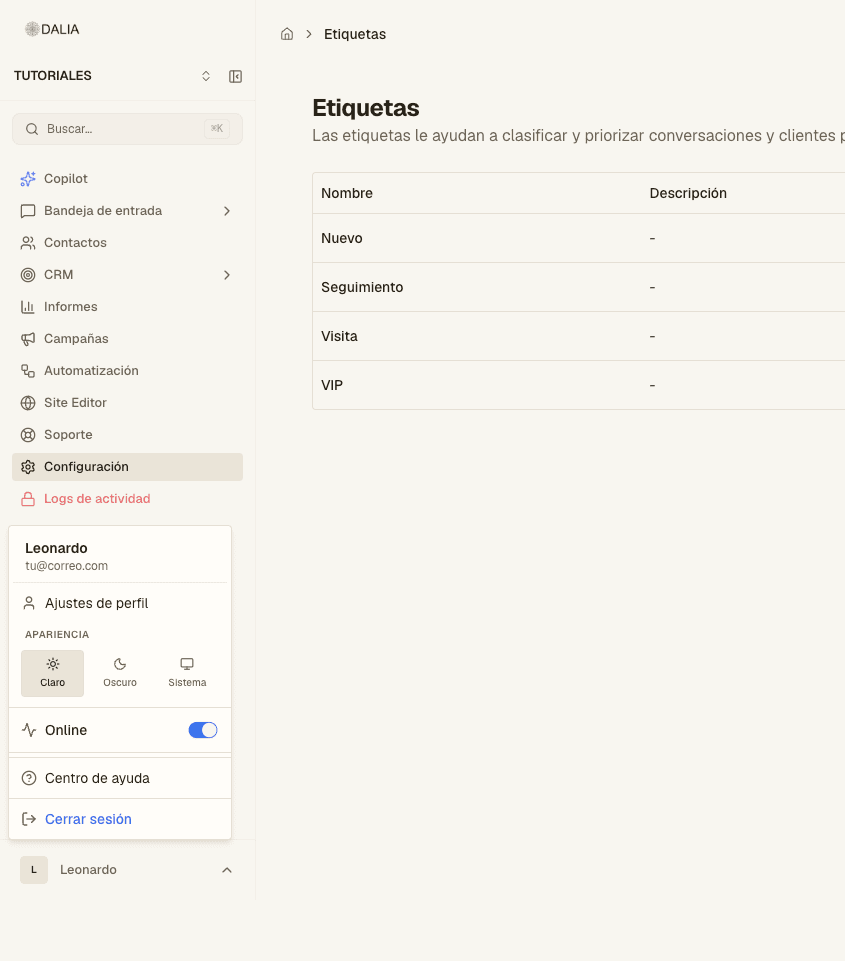
Task: Click the Contactos people icon
Action: 28,243
